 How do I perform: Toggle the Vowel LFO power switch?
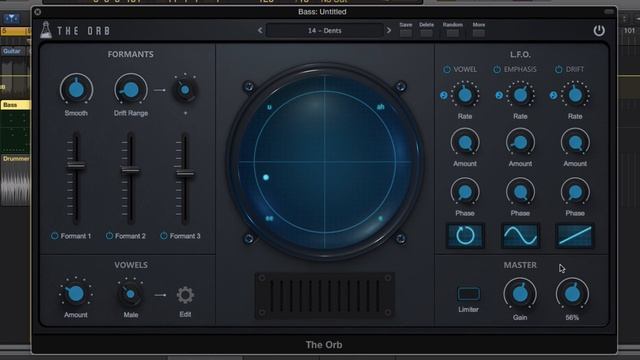(447, 69)
